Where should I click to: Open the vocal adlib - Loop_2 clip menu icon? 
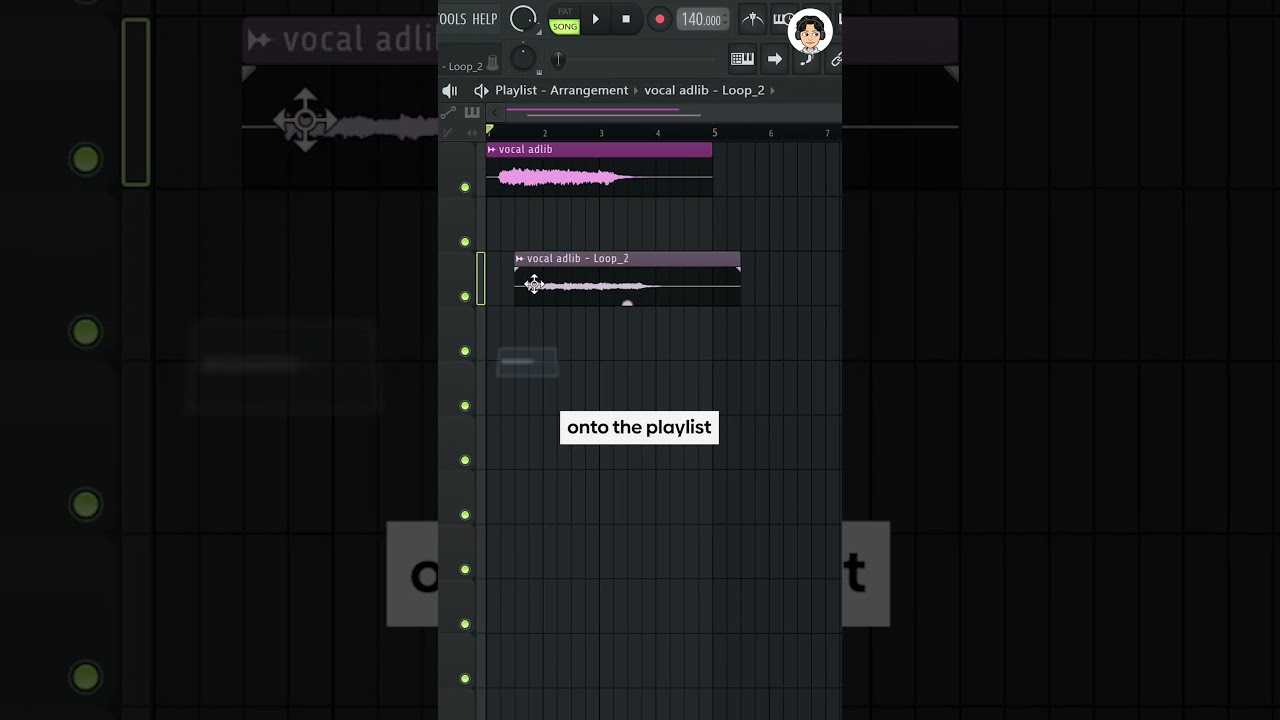pyautogui.click(x=520, y=258)
